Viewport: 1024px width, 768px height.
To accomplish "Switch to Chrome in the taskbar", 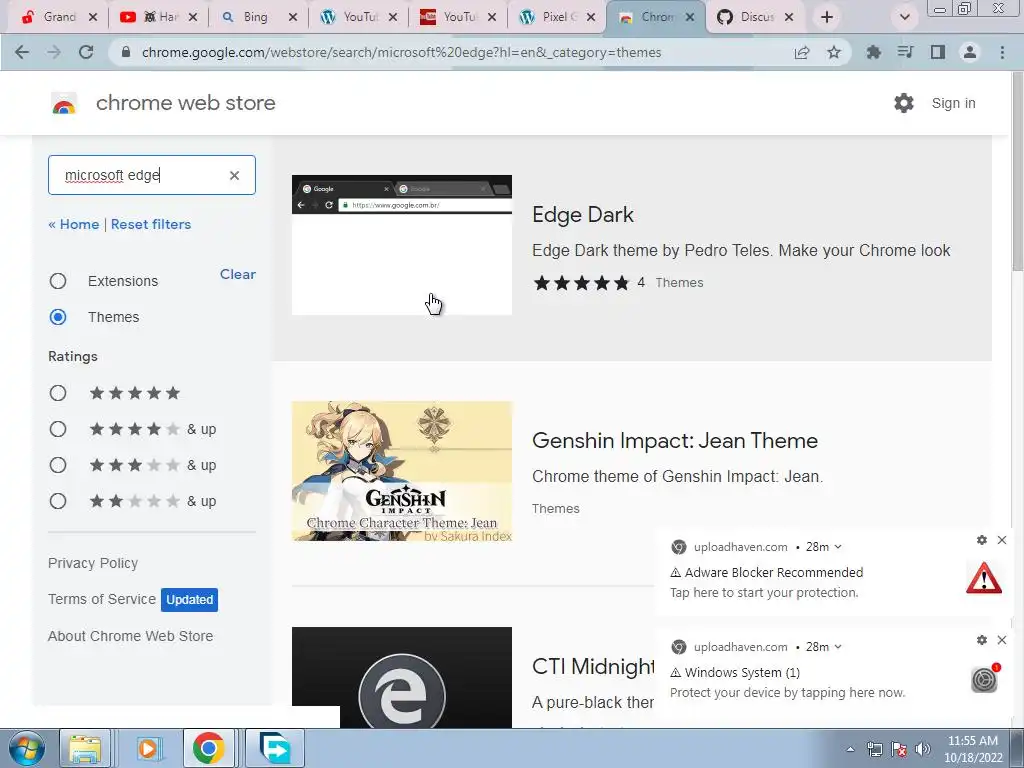I will [209, 748].
